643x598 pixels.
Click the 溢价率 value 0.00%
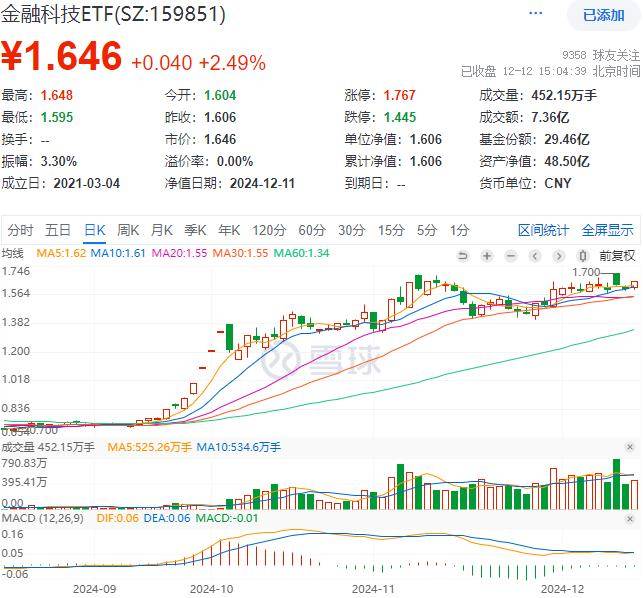(x=235, y=161)
